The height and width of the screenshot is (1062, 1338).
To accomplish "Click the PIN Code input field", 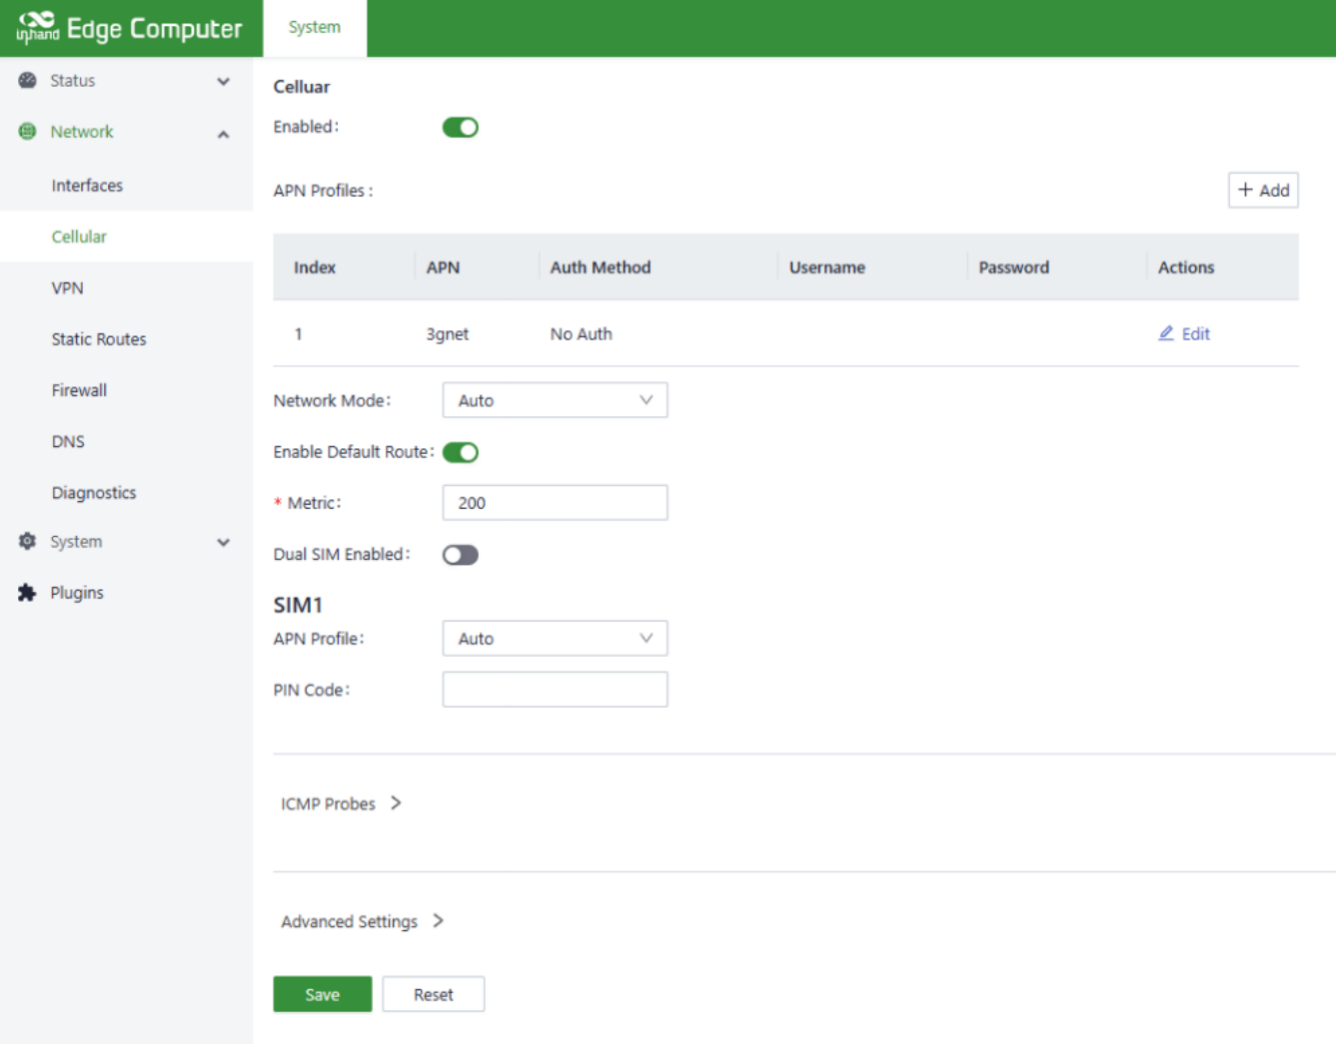I will coord(554,690).
